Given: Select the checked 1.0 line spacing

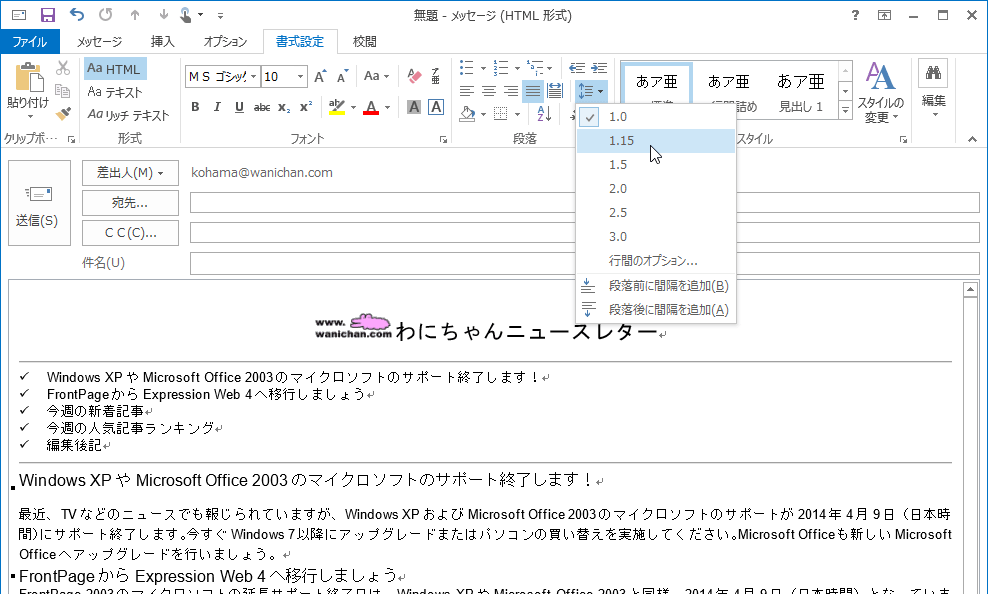Looking at the screenshot, I should 656,117.
